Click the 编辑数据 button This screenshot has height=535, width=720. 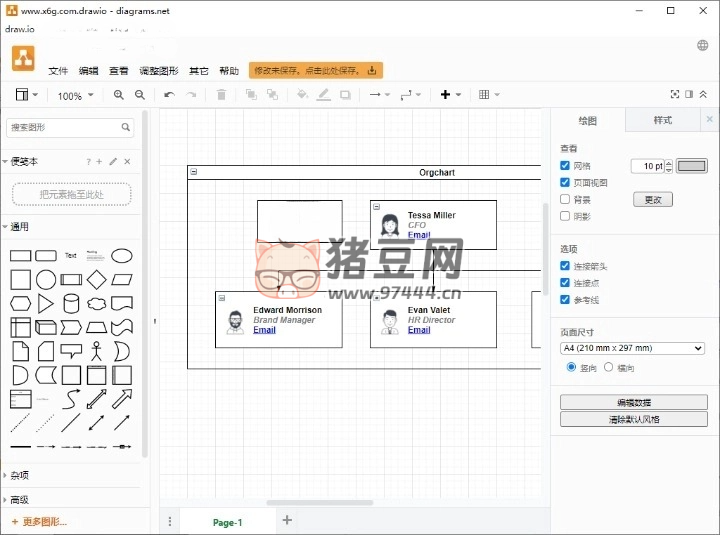(x=633, y=402)
